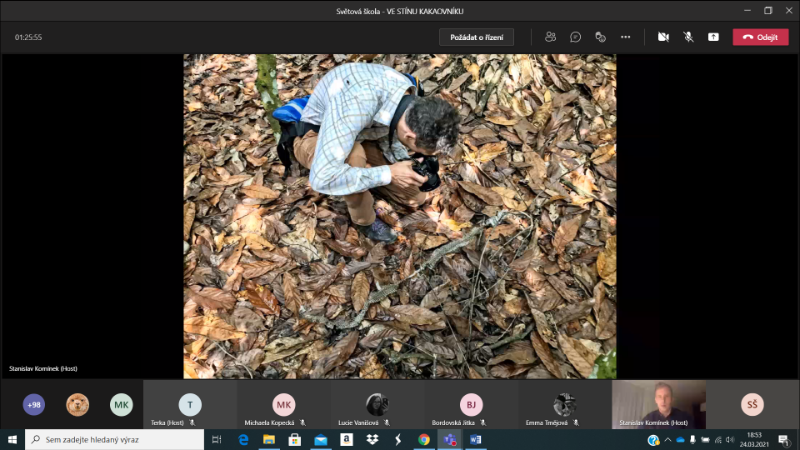
Task: Toggle the camera on
Action: point(662,37)
